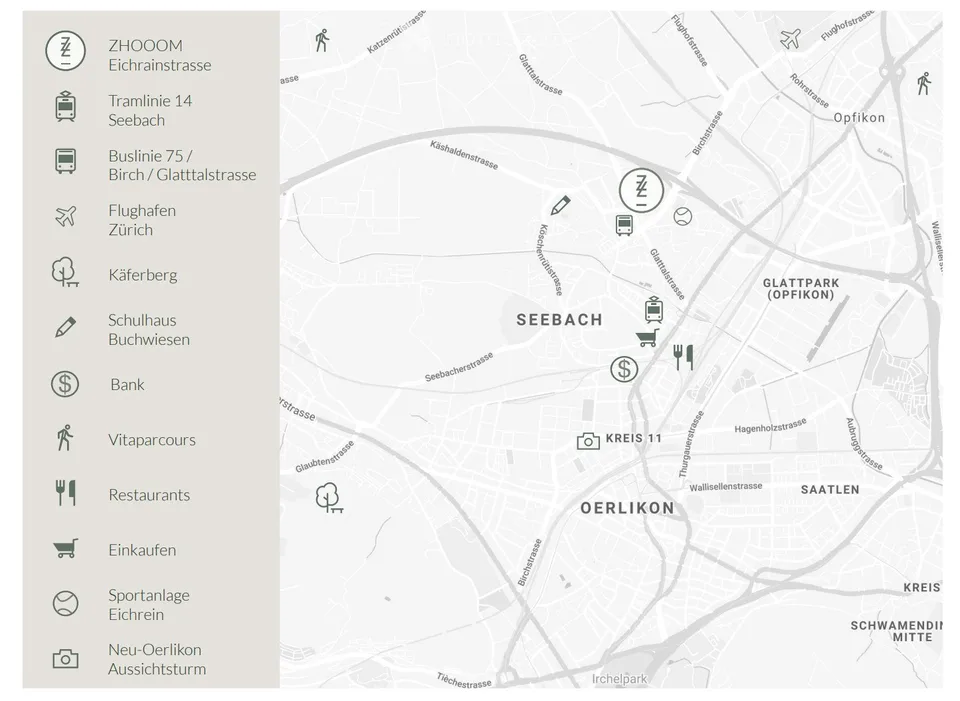Click the tree park marker on the map
Image resolution: width=960 pixels, height=701 pixels.
point(329,498)
